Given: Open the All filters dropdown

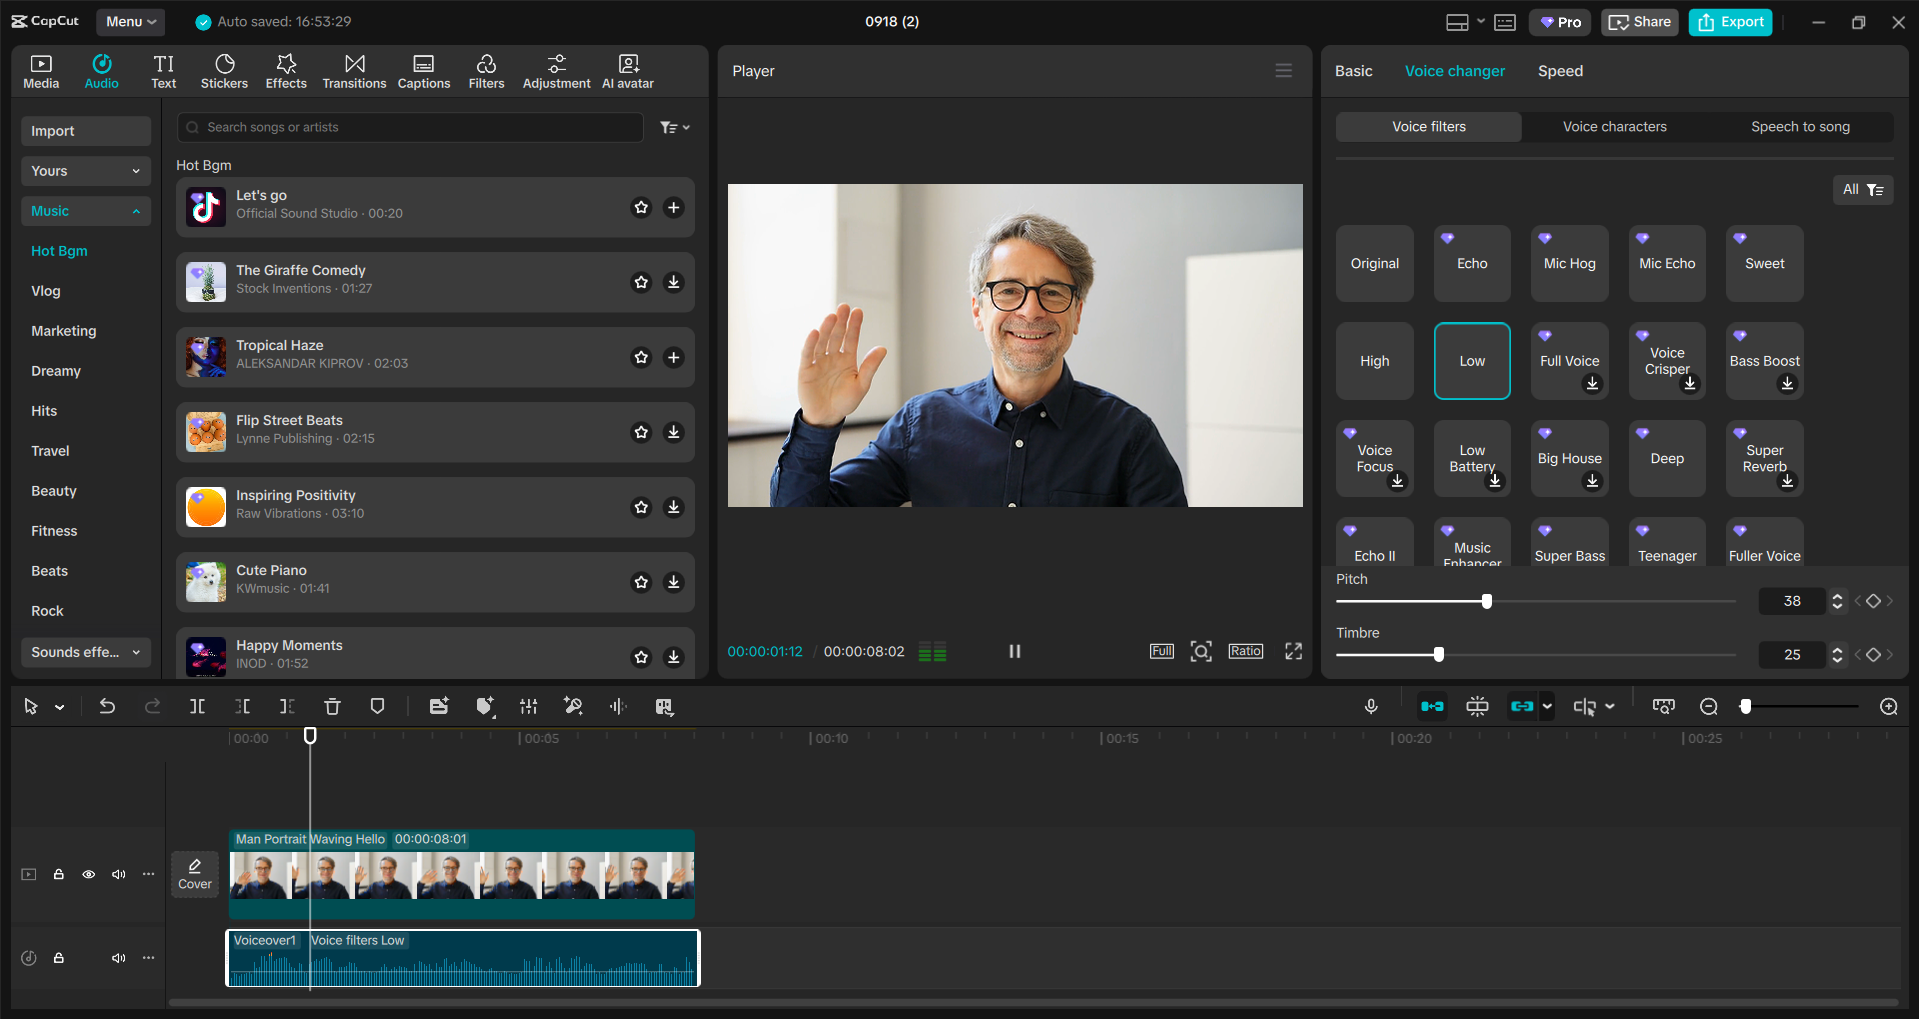Looking at the screenshot, I should tap(1861, 189).
